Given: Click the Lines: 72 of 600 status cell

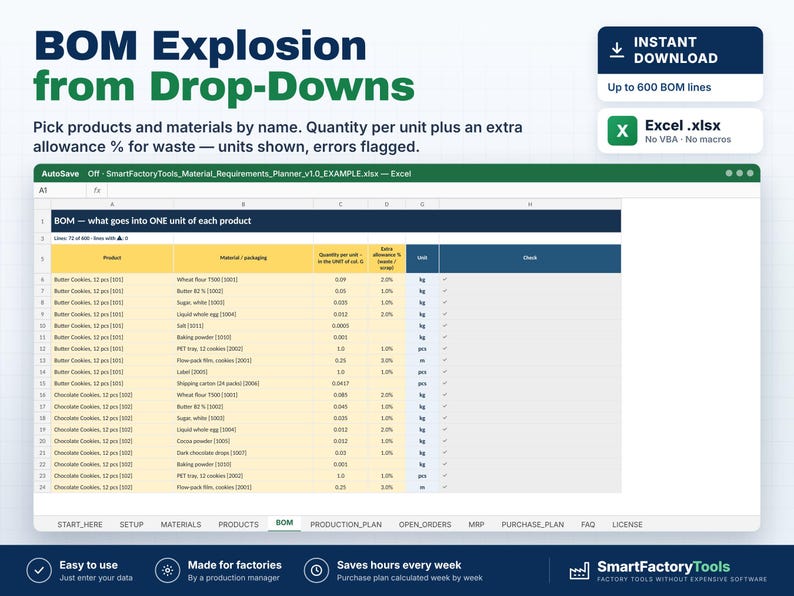Looking at the screenshot, I should click(112, 238).
